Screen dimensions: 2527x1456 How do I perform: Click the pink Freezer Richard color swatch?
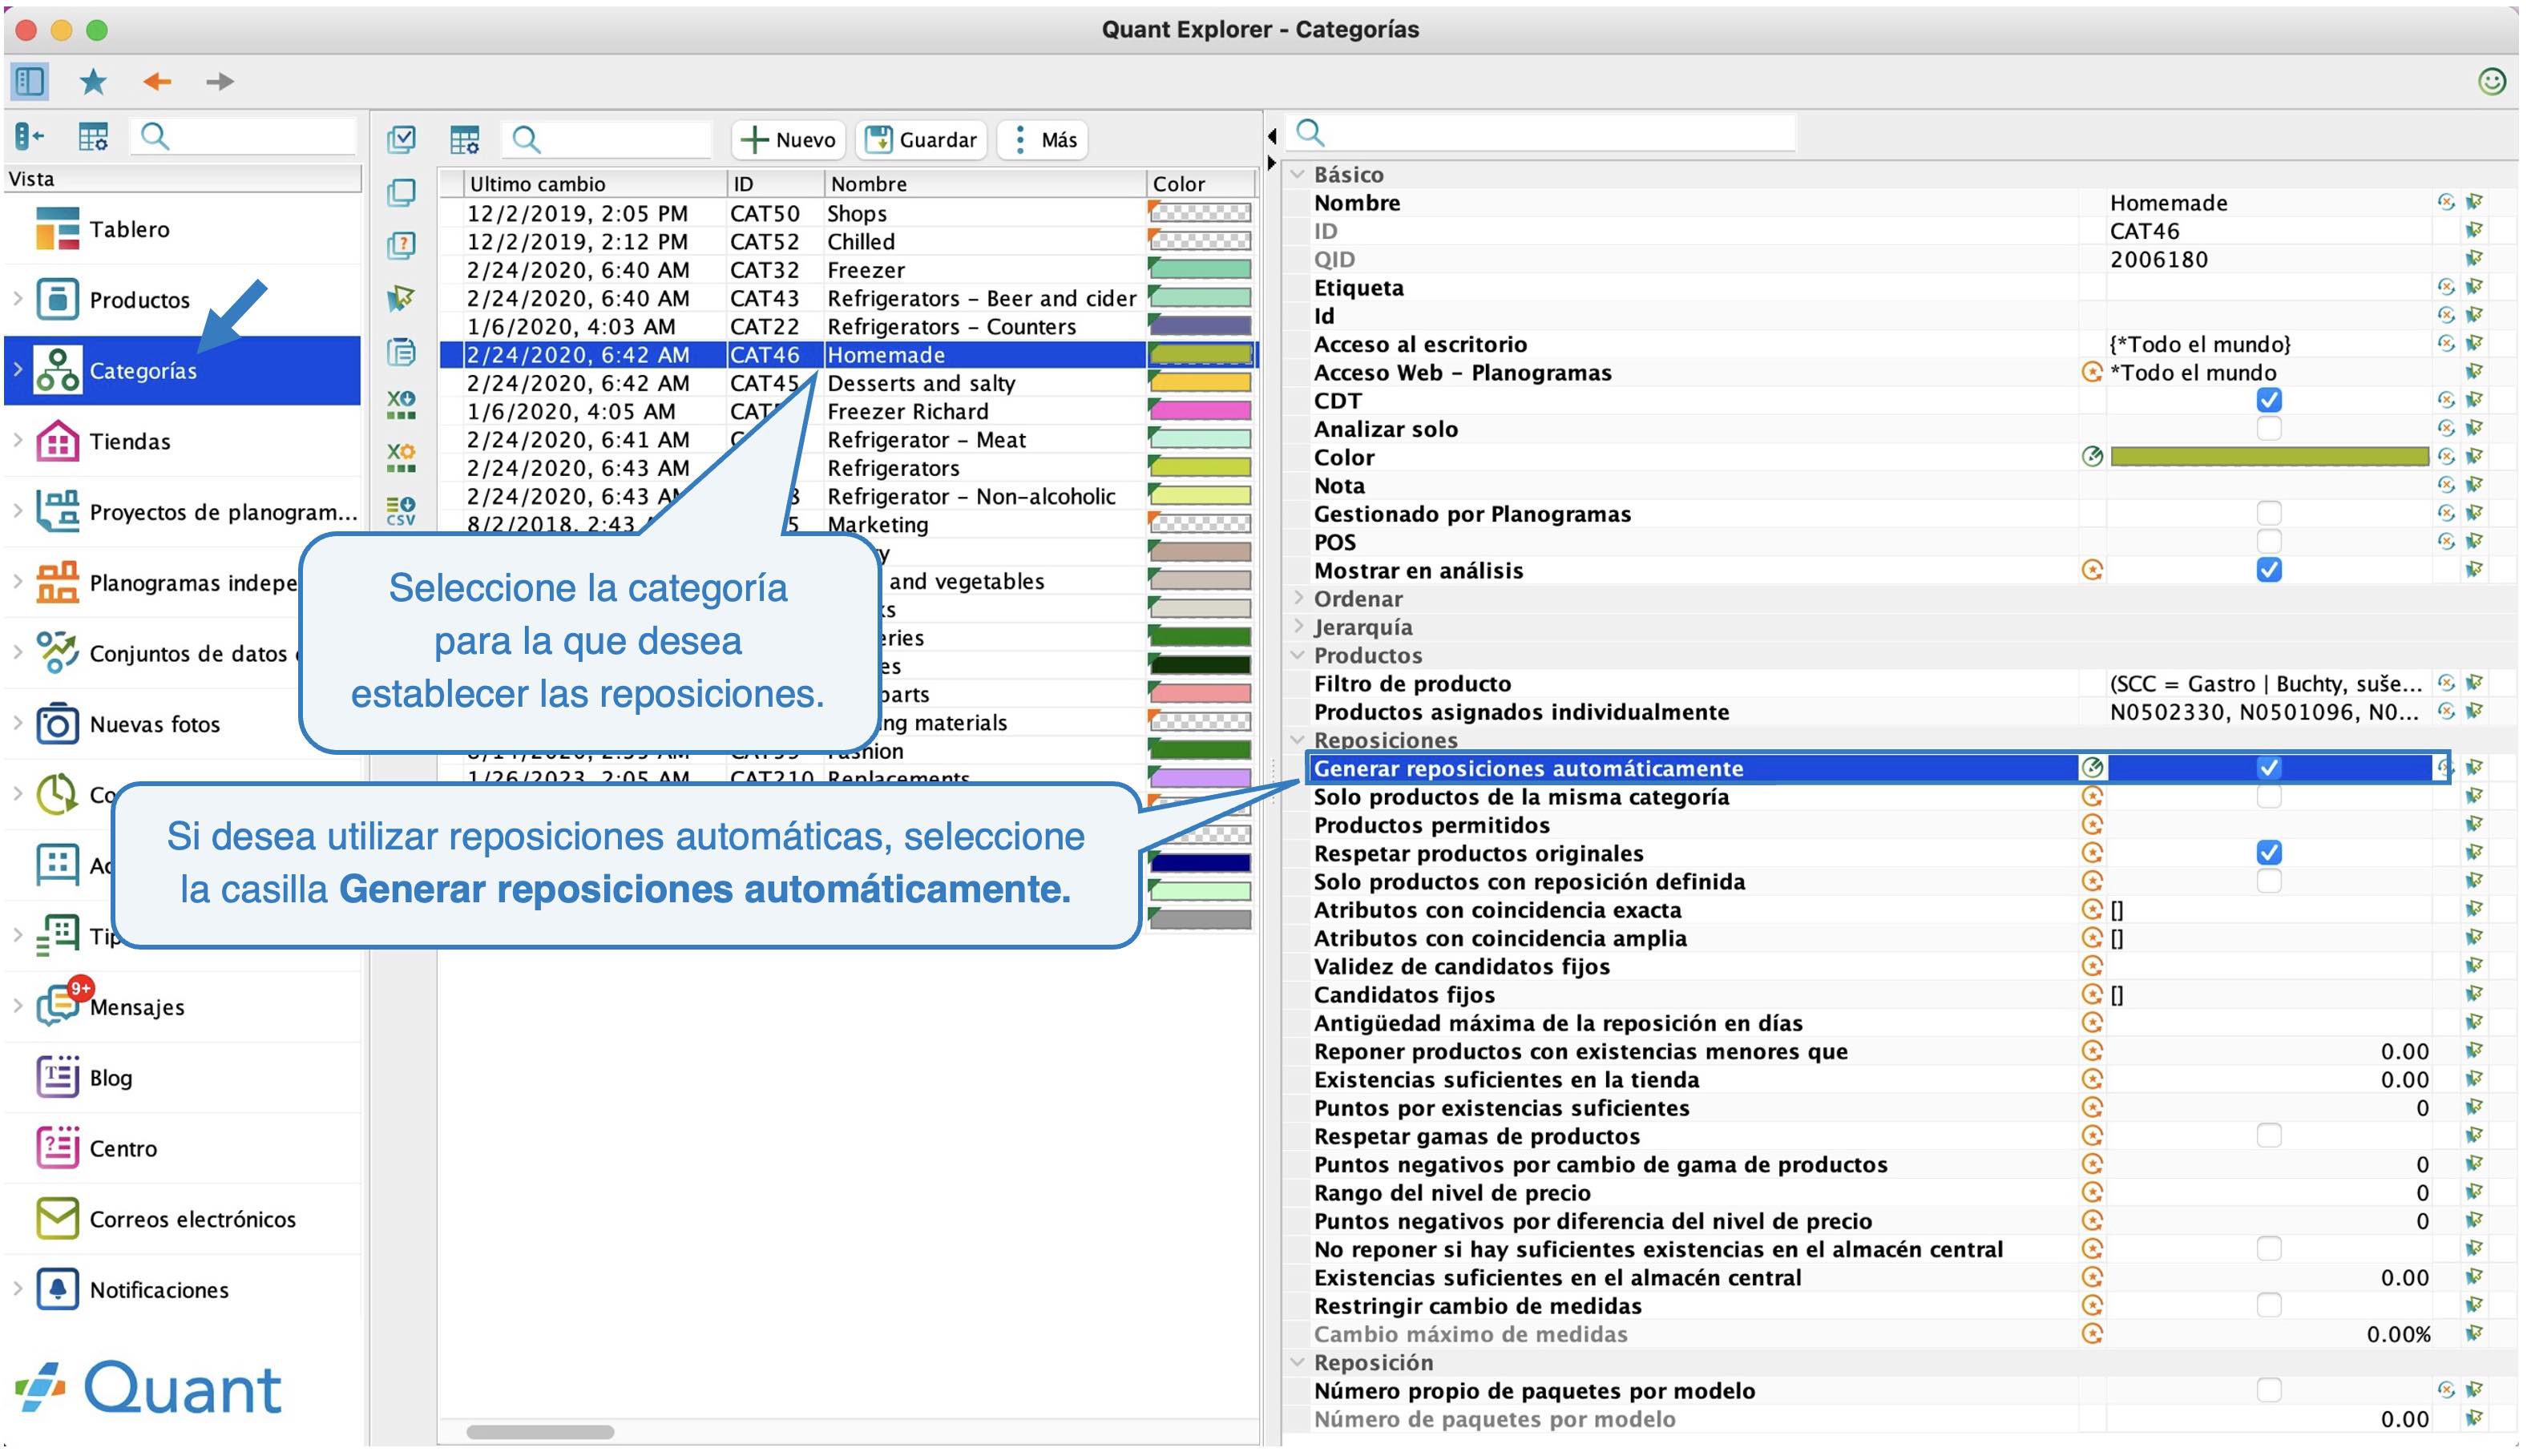tap(1199, 411)
